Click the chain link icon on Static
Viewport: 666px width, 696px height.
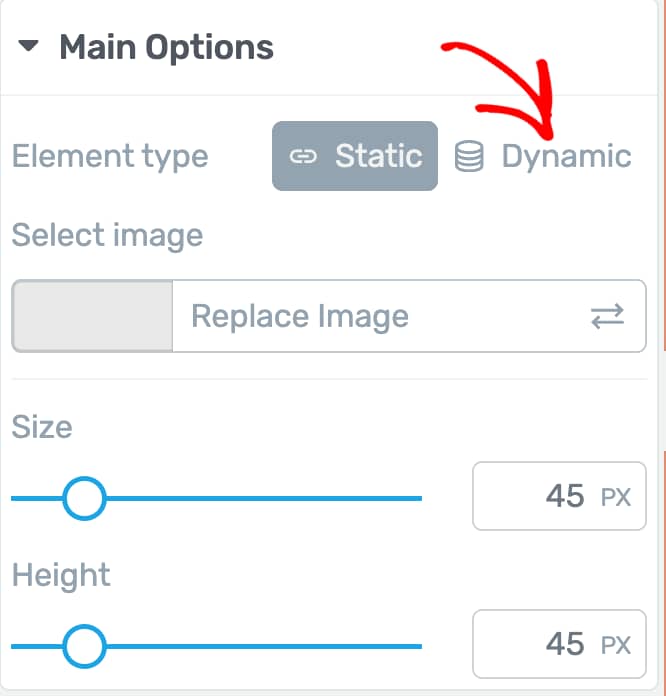click(303, 156)
